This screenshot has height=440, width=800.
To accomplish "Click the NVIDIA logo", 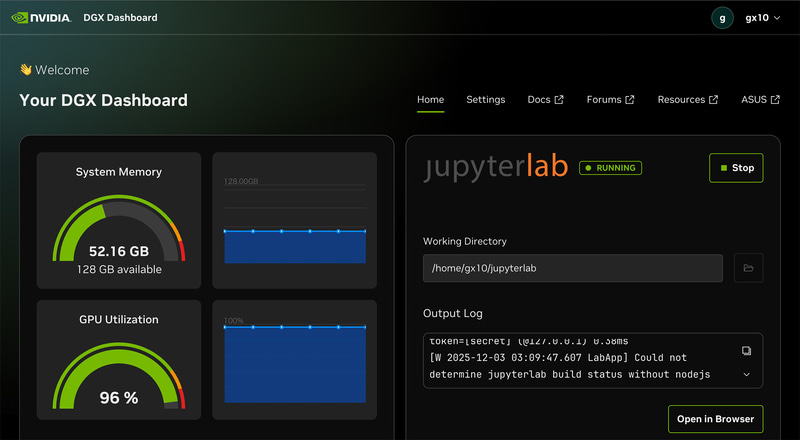I will [41, 18].
